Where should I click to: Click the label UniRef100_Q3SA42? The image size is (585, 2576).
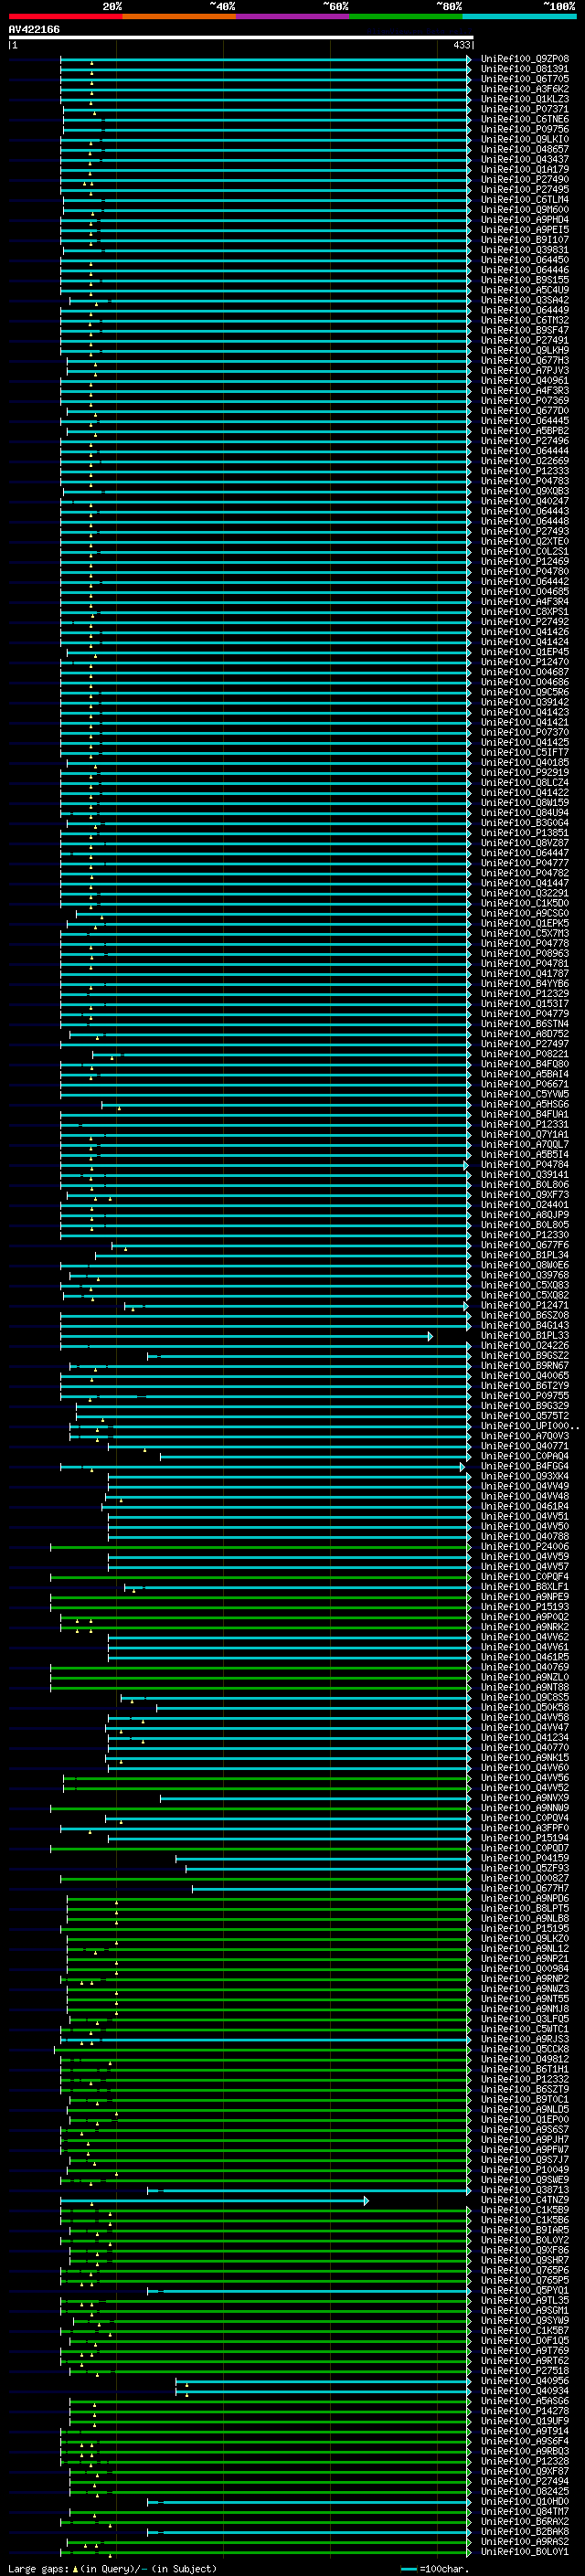[x=525, y=300]
